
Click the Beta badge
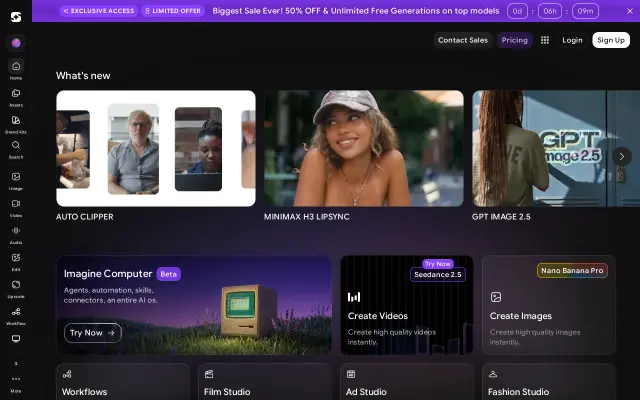(169, 274)
